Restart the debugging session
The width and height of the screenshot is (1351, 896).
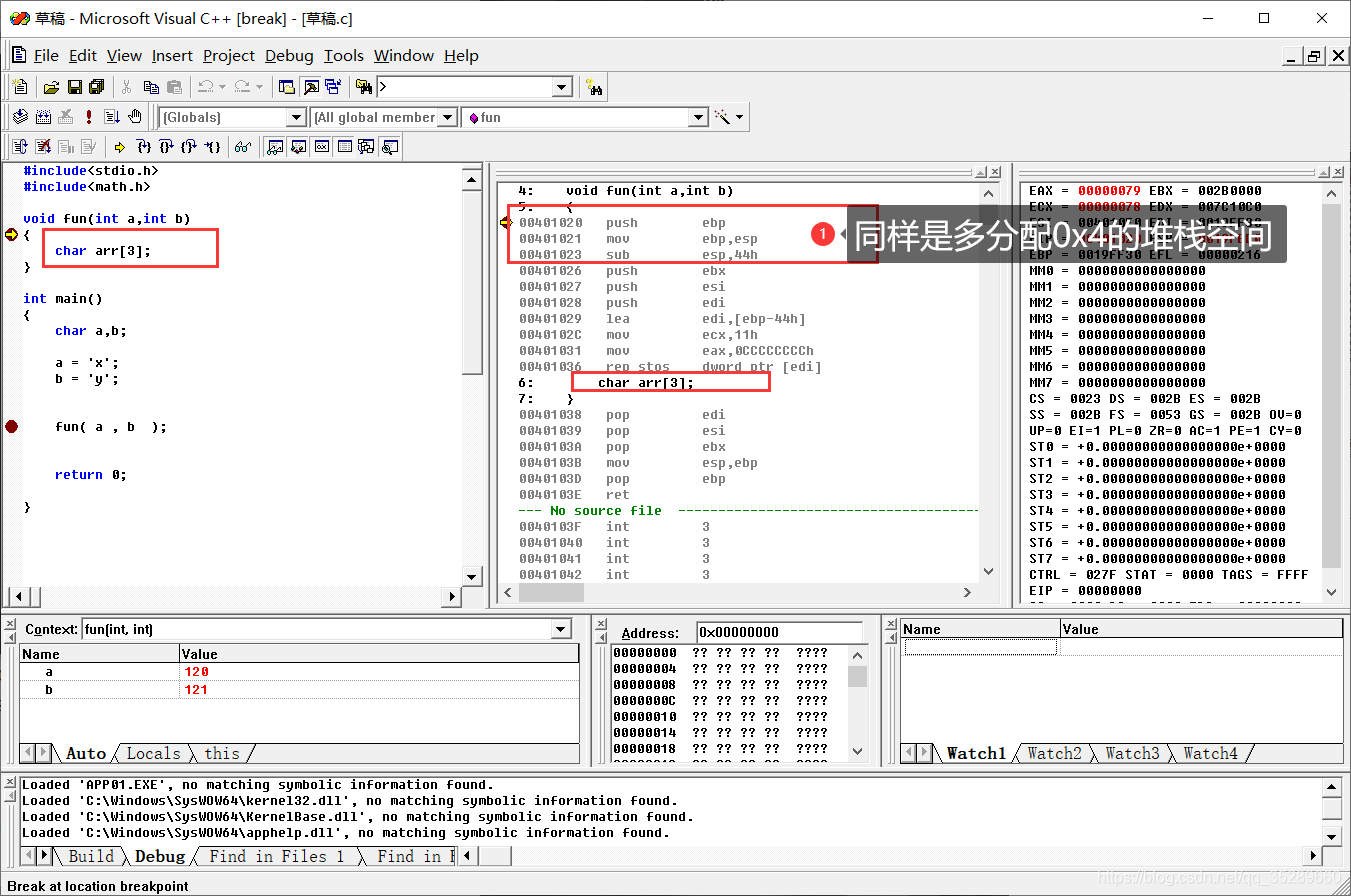[19, 147]
